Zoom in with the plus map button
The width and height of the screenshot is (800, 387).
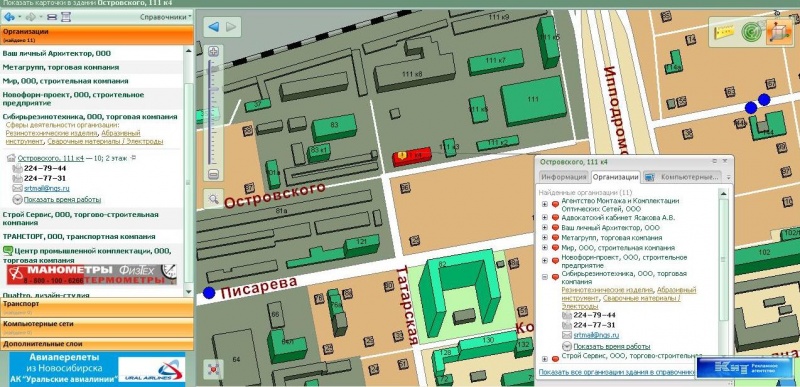[213, 51]
